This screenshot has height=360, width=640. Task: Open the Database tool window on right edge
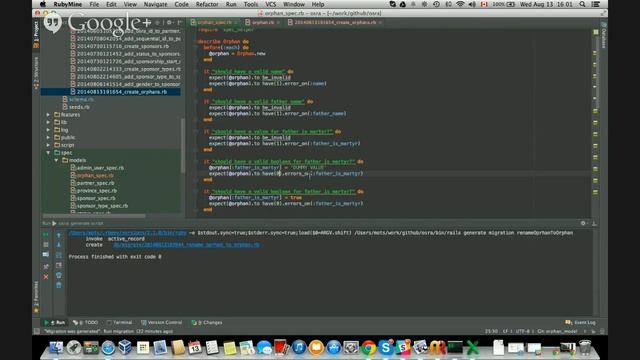click(x=604, y=36)
